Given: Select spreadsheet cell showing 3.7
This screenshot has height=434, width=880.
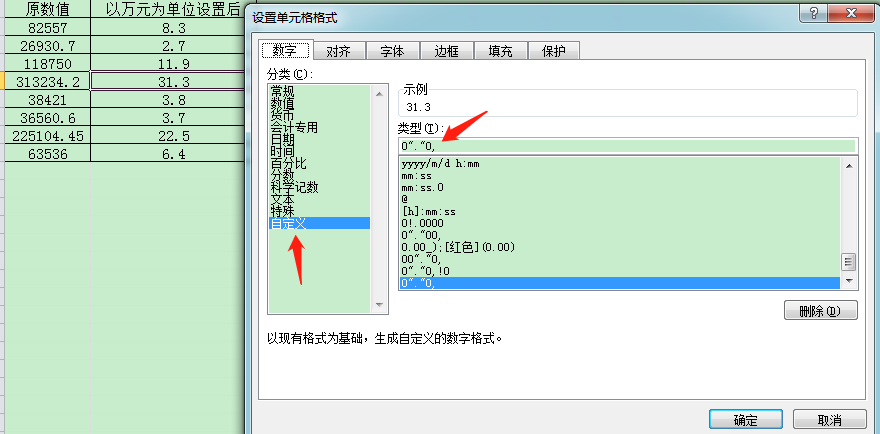Looking at the screenshot, I should (x=168, y=118).
